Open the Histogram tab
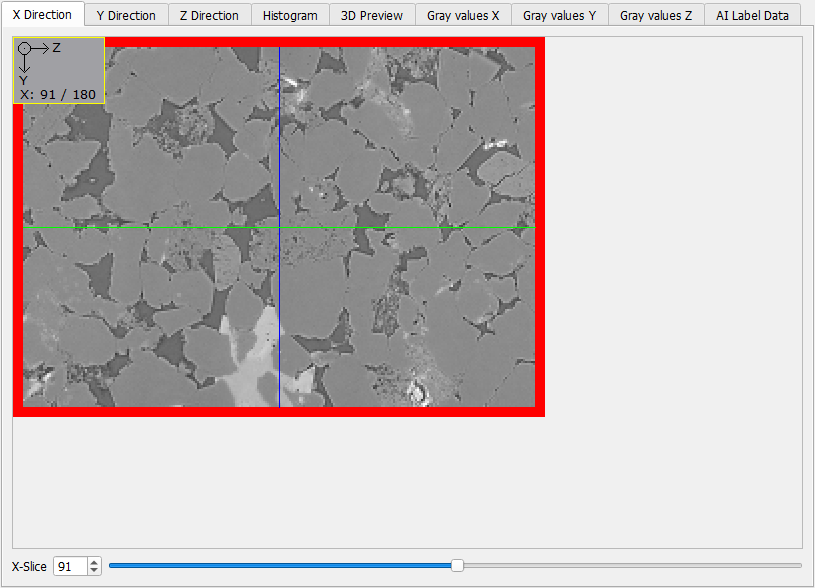The width and height of the screenshot is (815, 588). (x=290, y=15)
